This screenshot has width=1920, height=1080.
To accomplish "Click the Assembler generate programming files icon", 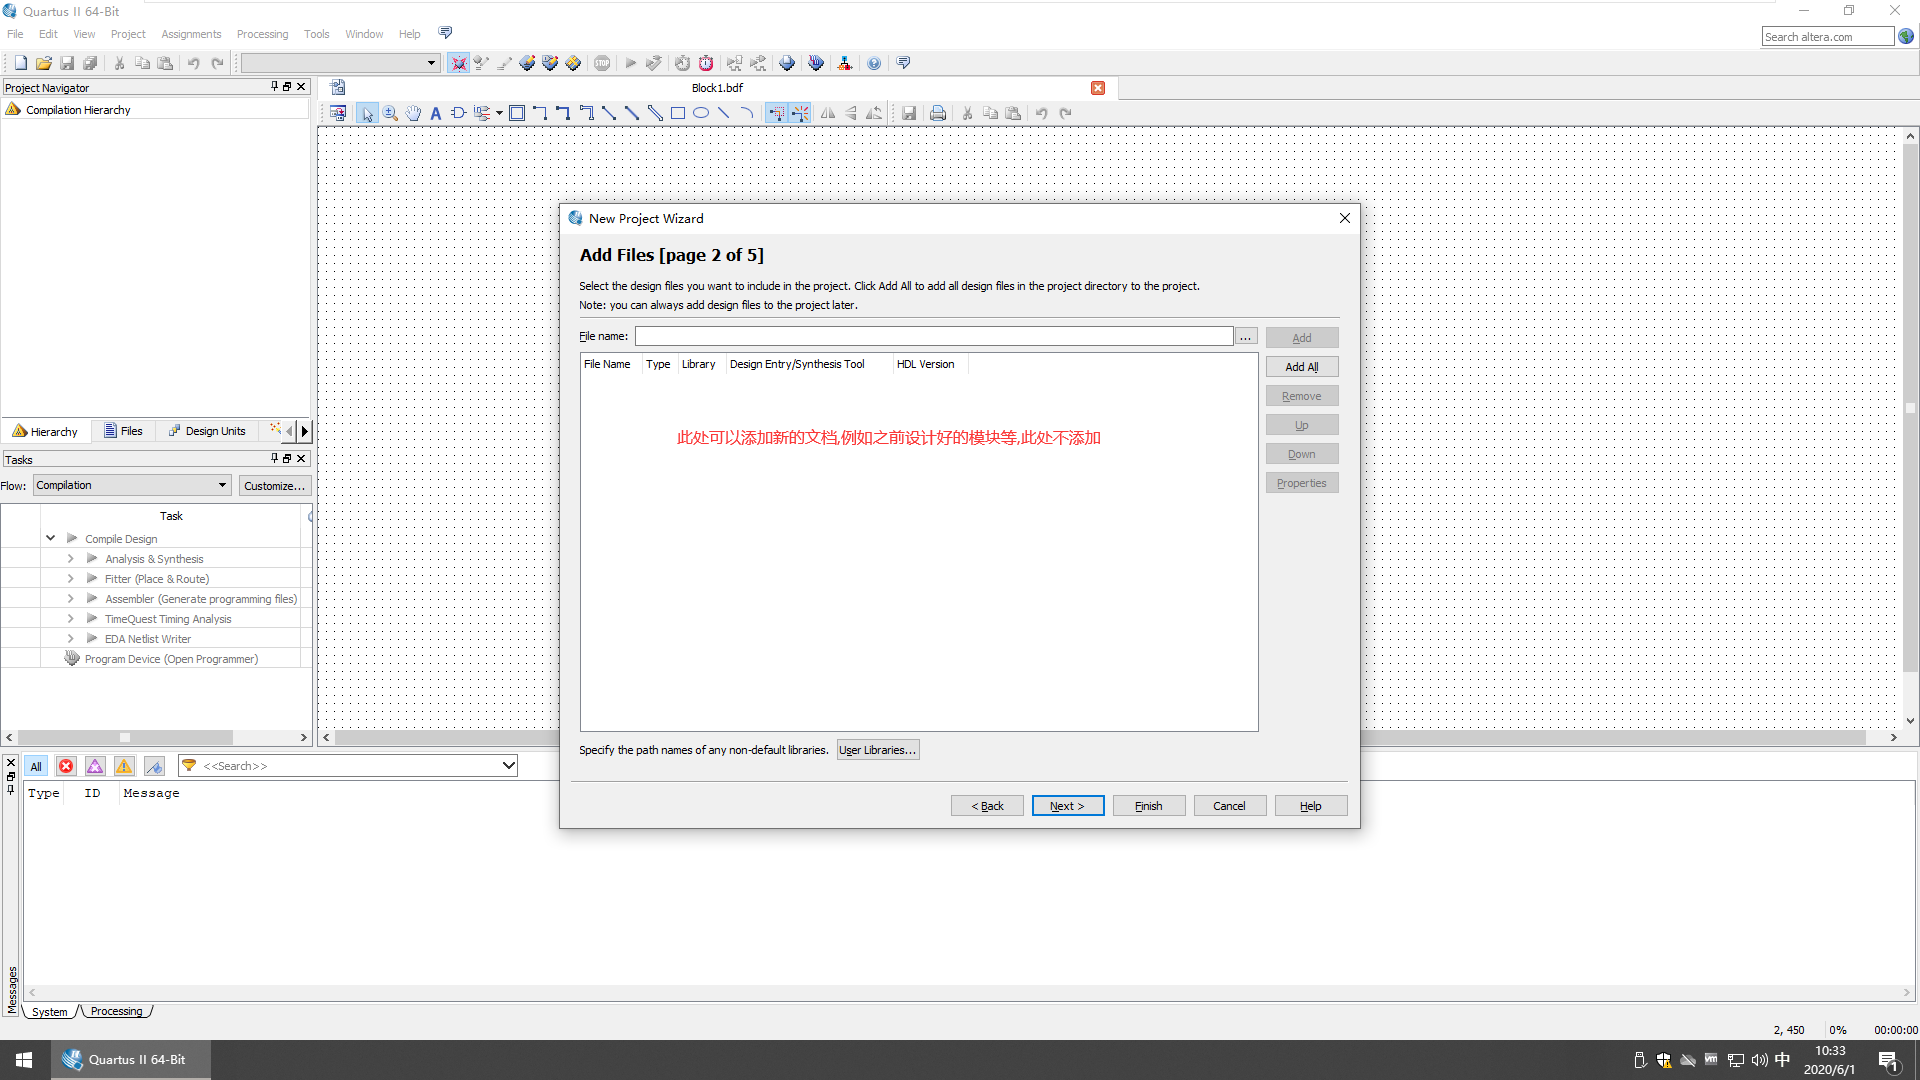I will pyautogui.click(x=90, y=599).
